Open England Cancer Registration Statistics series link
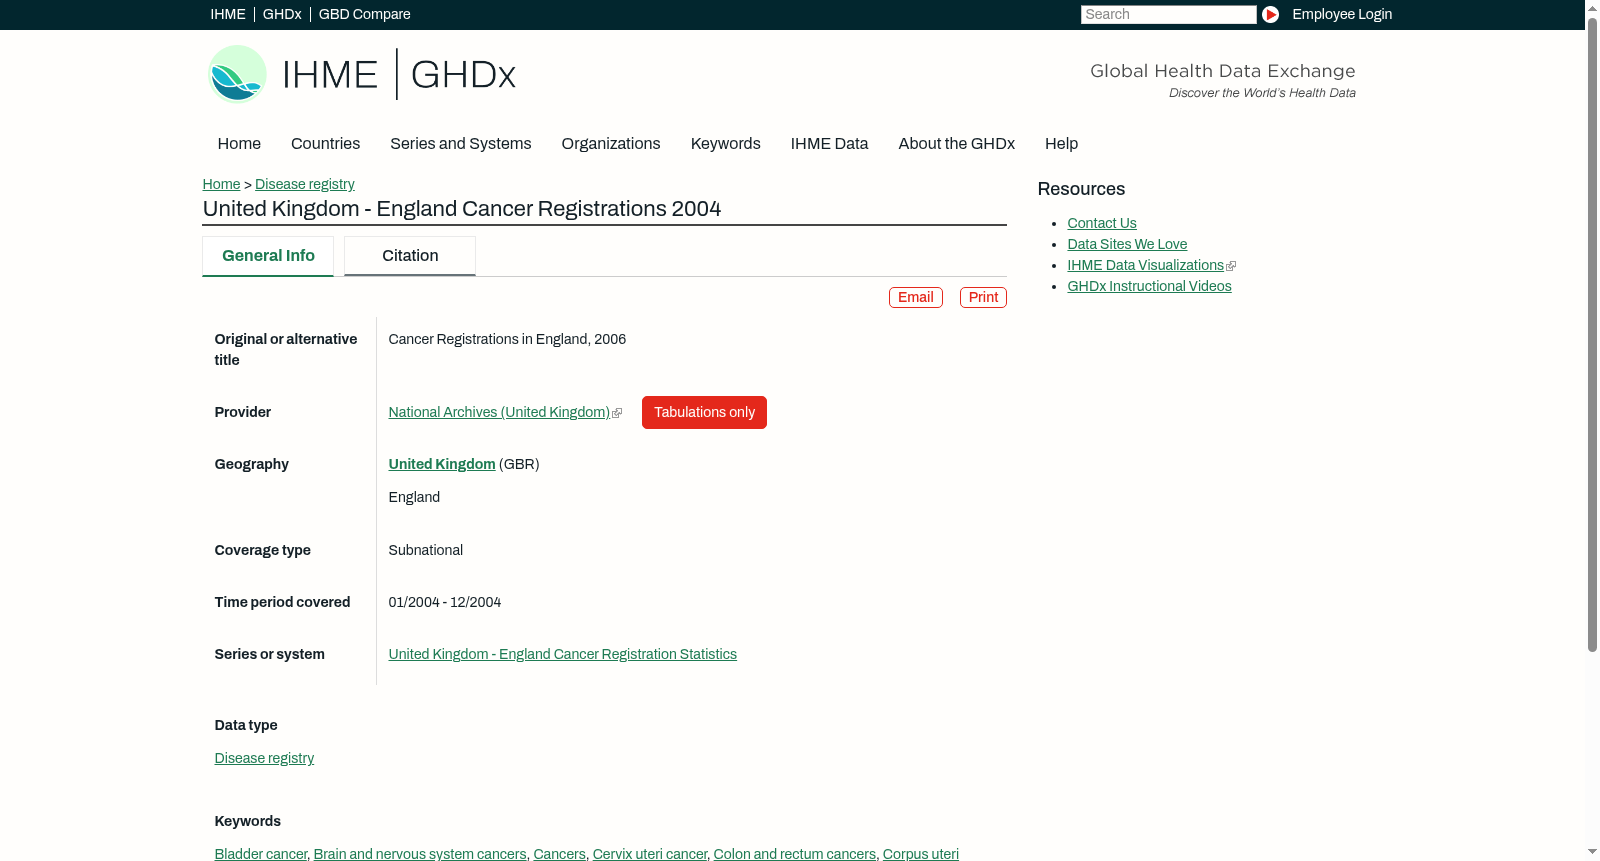 (563, 654)
